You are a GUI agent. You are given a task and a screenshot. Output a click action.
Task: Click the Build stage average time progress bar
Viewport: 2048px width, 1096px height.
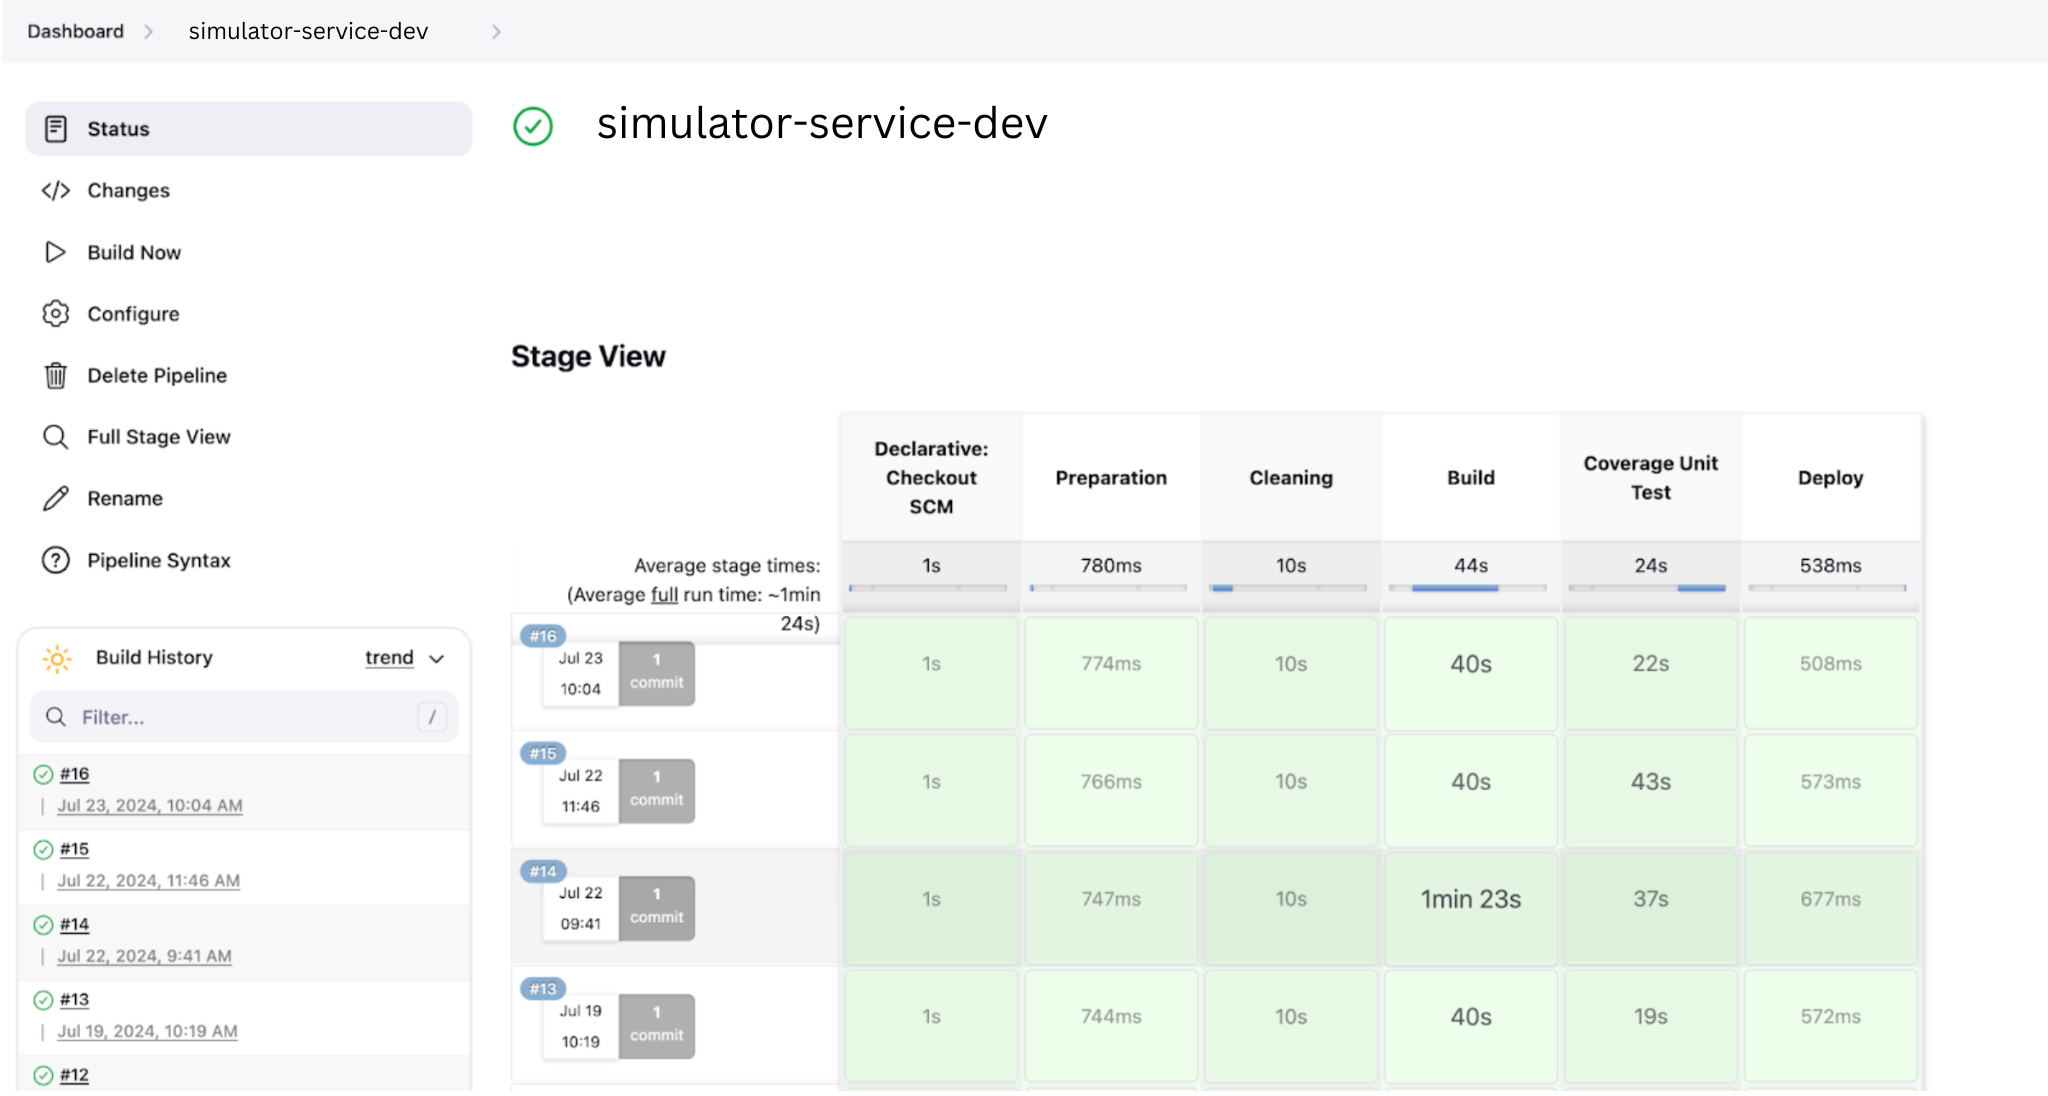1468,588
